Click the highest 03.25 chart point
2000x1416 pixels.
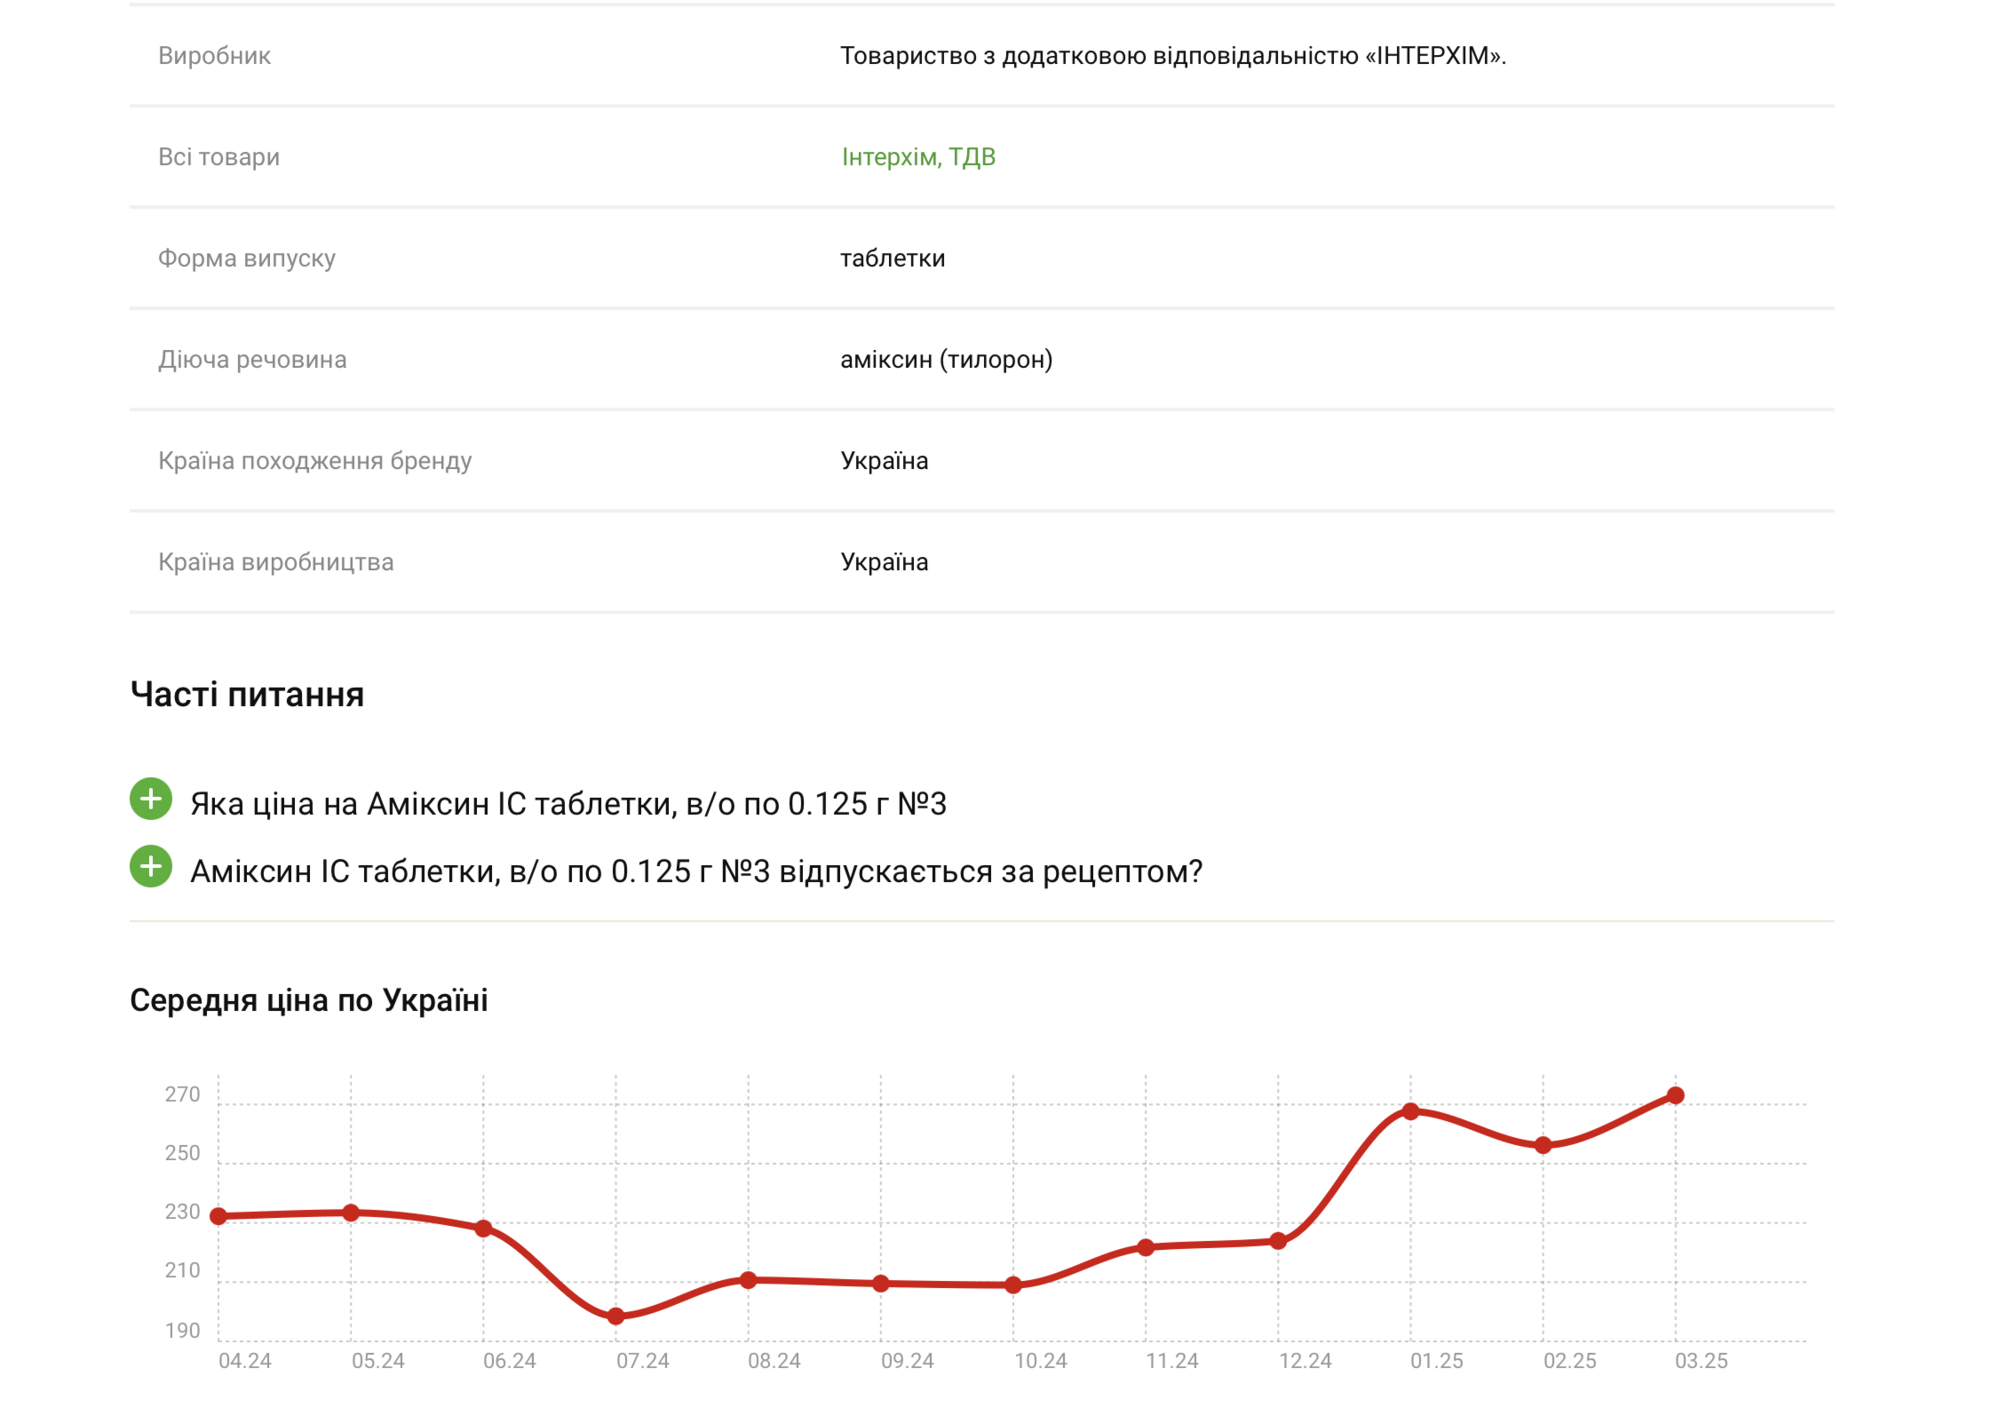pos(1676,1096)
